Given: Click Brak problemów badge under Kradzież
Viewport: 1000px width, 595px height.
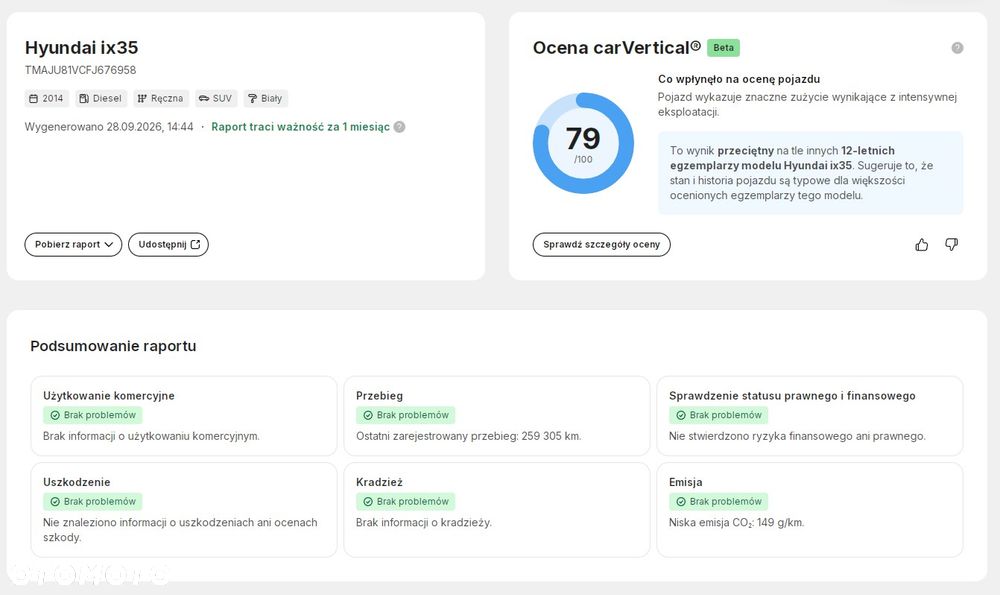Looking at the screenshot, I should 406,502.
